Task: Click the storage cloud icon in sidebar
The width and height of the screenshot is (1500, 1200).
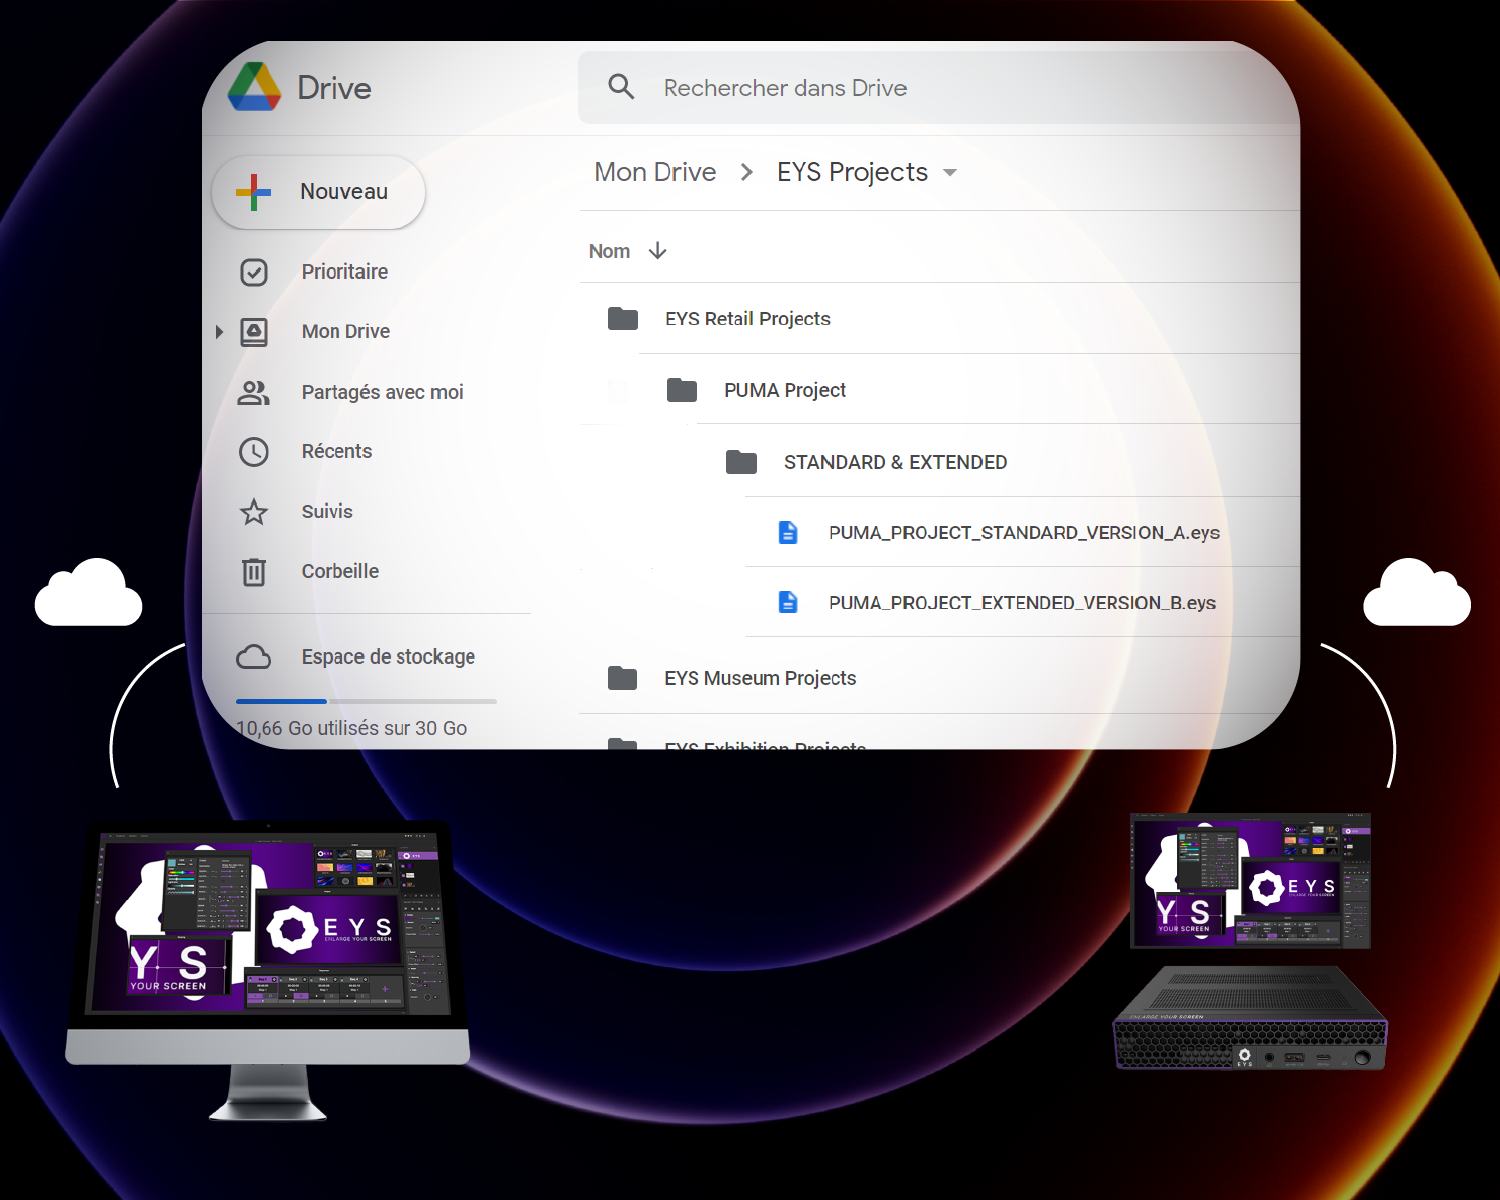Action: click(x=254, y=657)
